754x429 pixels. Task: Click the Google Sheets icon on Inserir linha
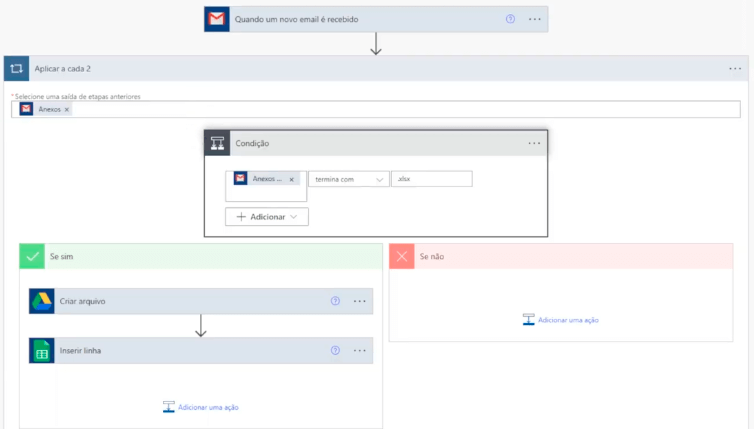41,351
